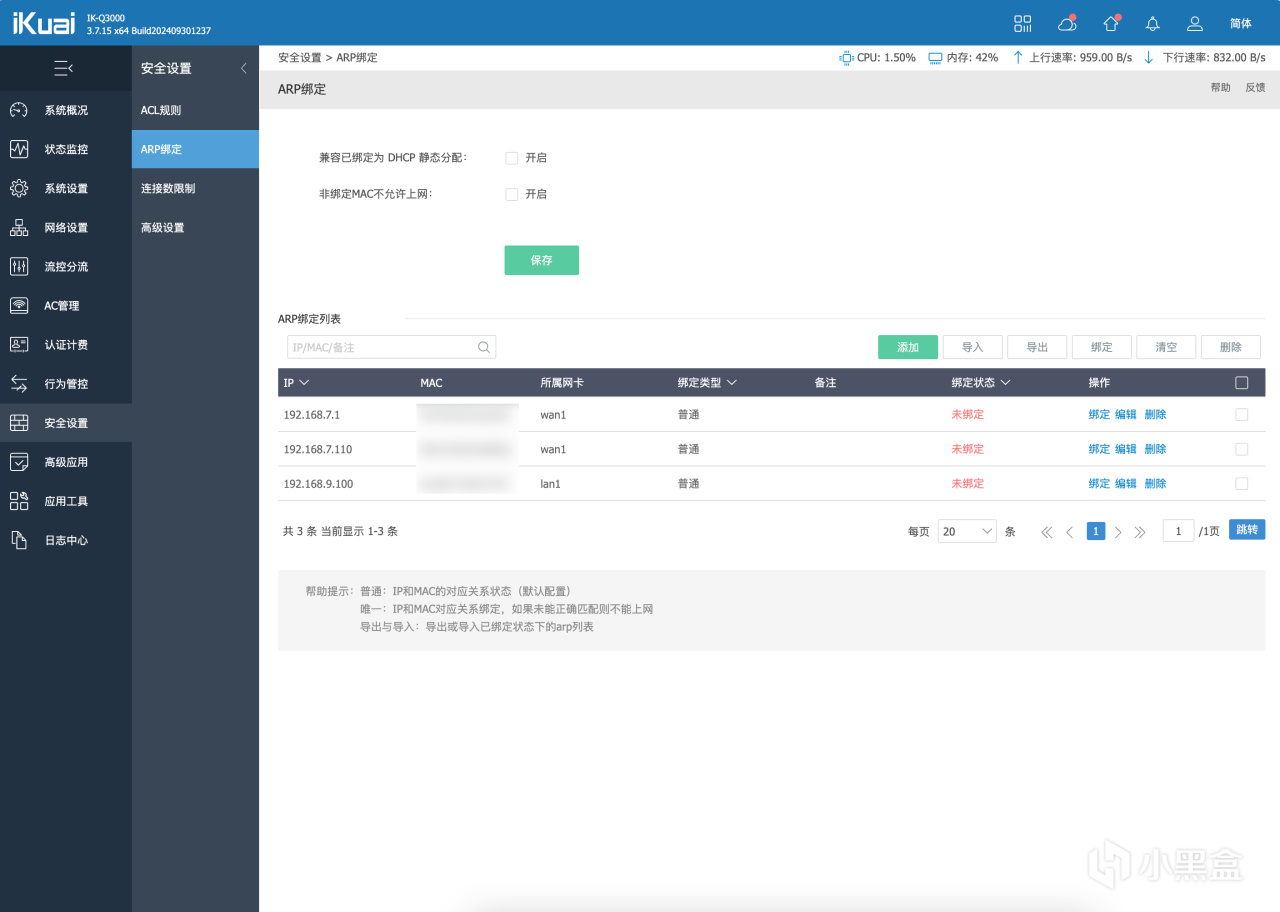This screenshot has height=912, width=1280.
Task: Open the per-page 20 dropdown
Action: (967, 532)
